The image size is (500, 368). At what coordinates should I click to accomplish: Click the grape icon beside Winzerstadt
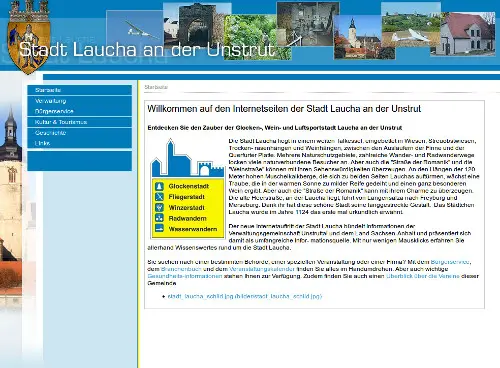click(159, 207)
